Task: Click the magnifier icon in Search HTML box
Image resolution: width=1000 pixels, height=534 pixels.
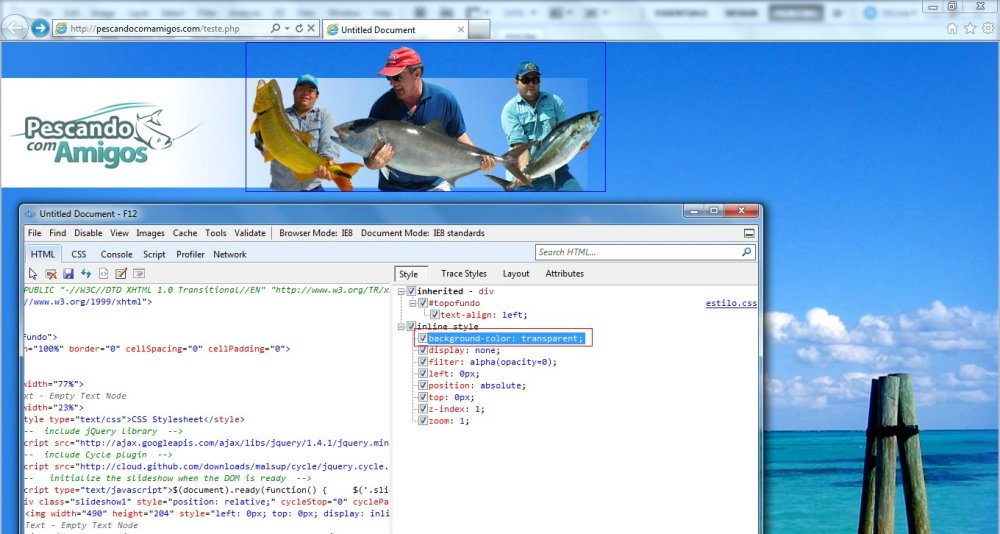Action: pos(746,253)
